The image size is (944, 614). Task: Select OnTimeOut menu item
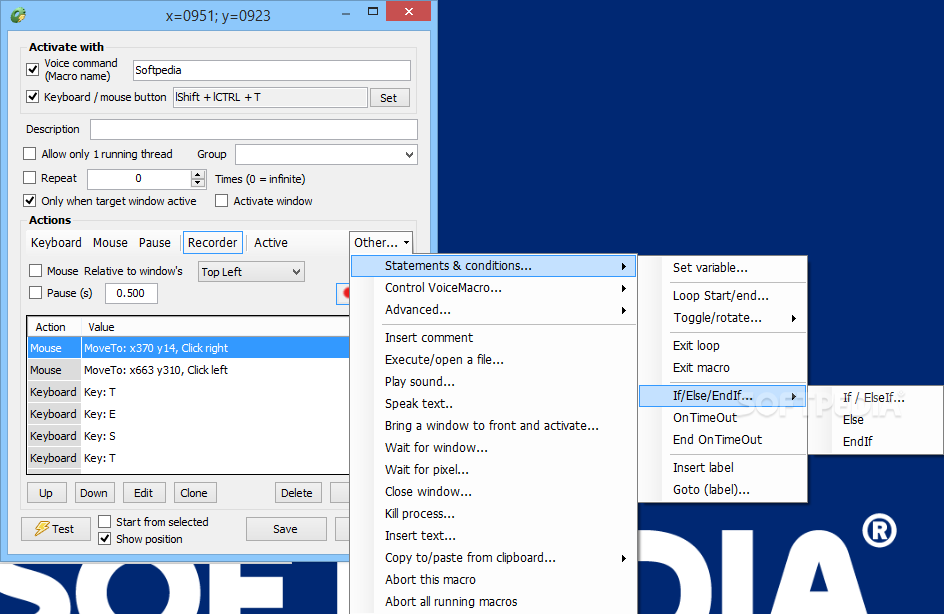coord(722,418)
